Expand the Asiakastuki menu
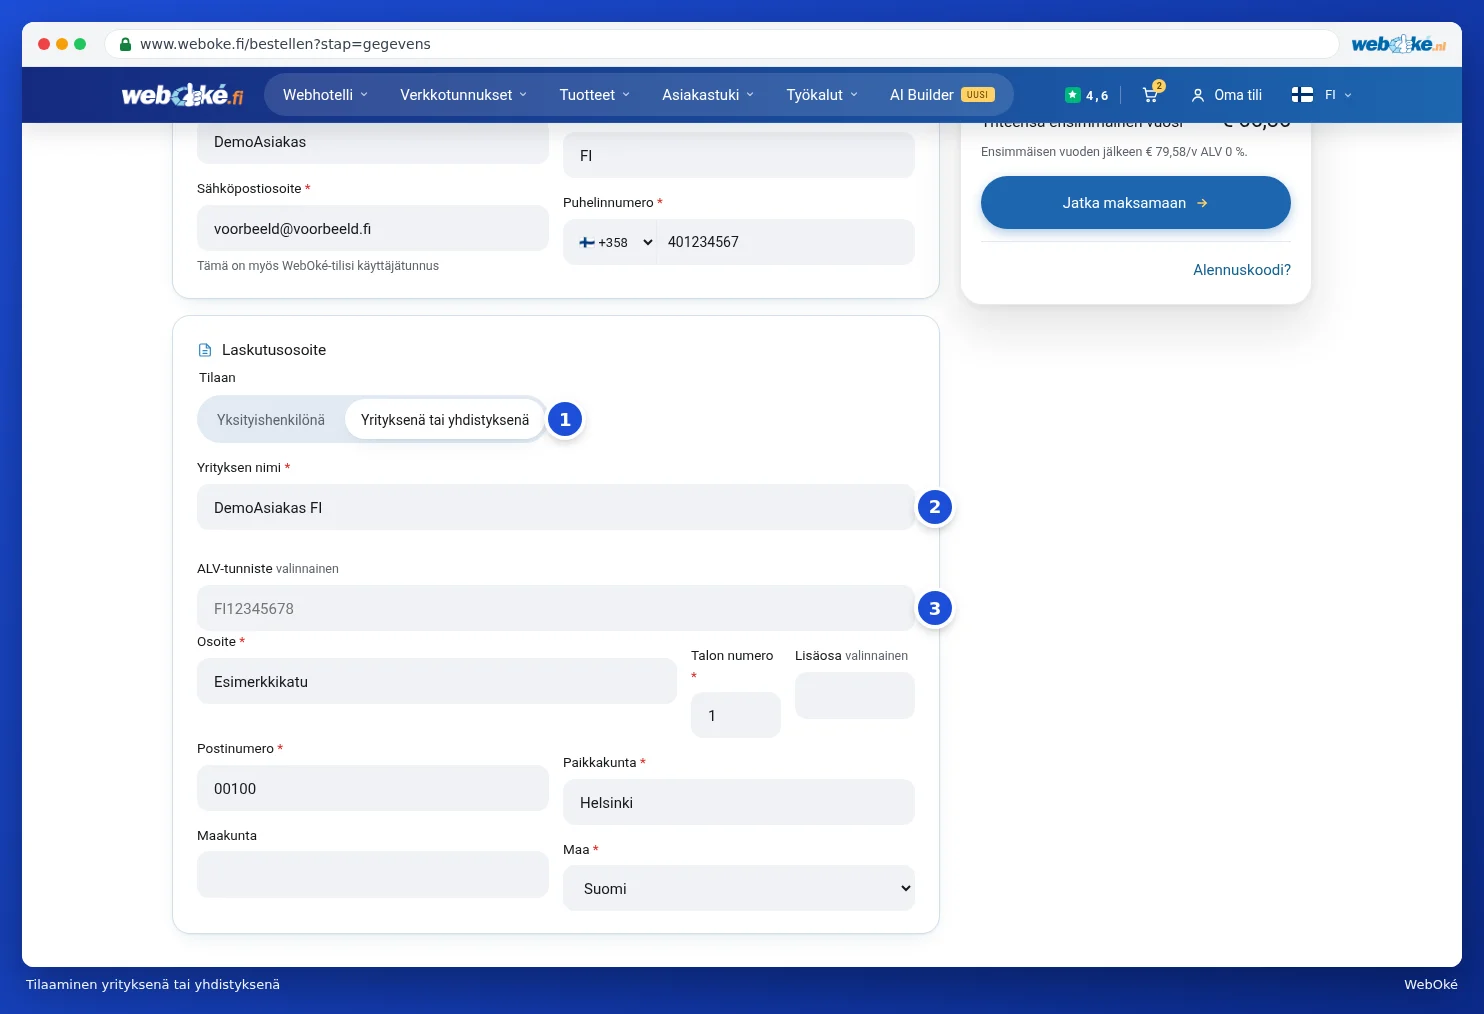This screenshot has height=1014, width=1484. click(708, 95)
